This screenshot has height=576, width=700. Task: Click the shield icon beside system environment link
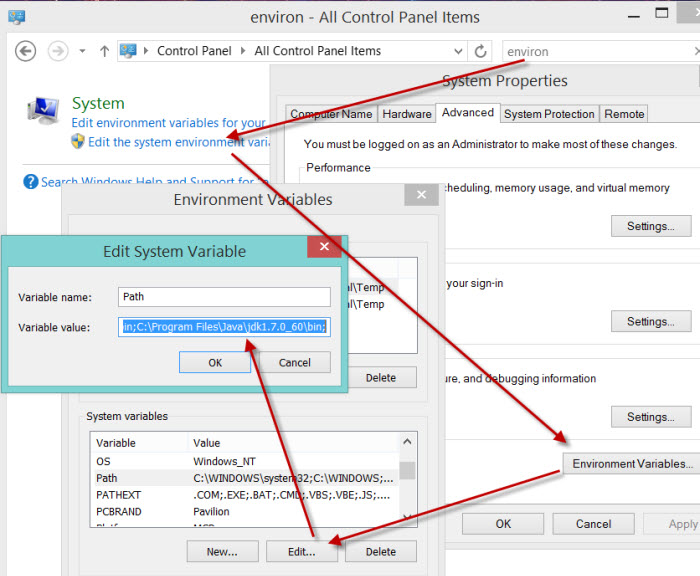pos(78,142)
